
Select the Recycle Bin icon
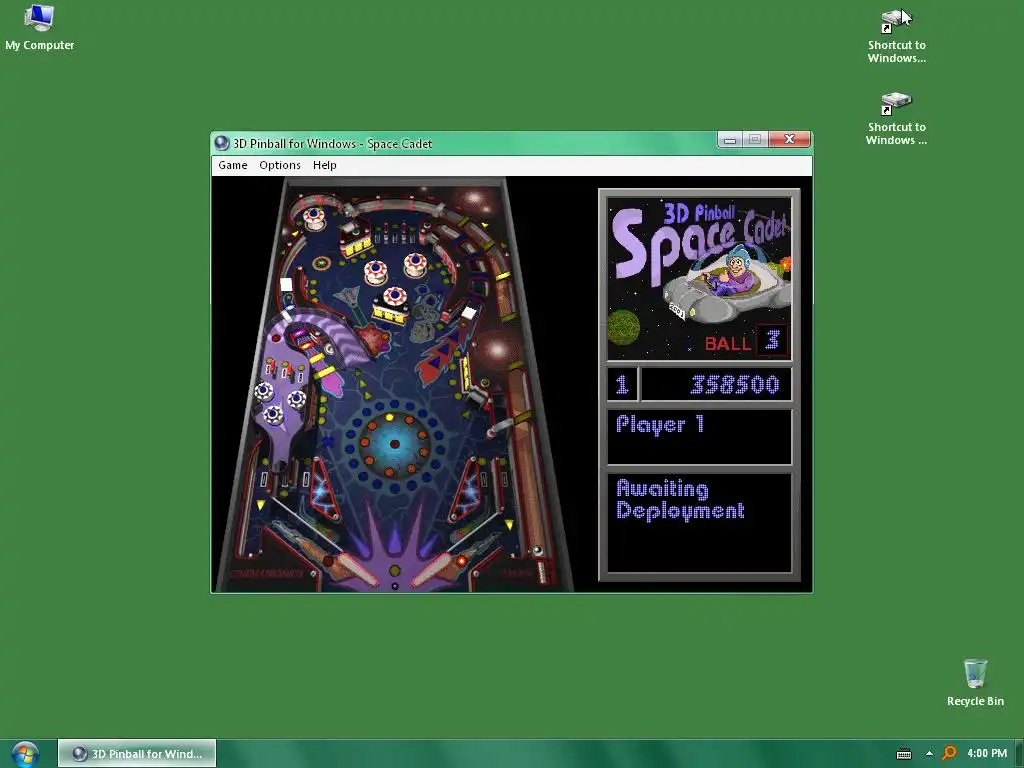pyautogui.click(x=975, y=682)
